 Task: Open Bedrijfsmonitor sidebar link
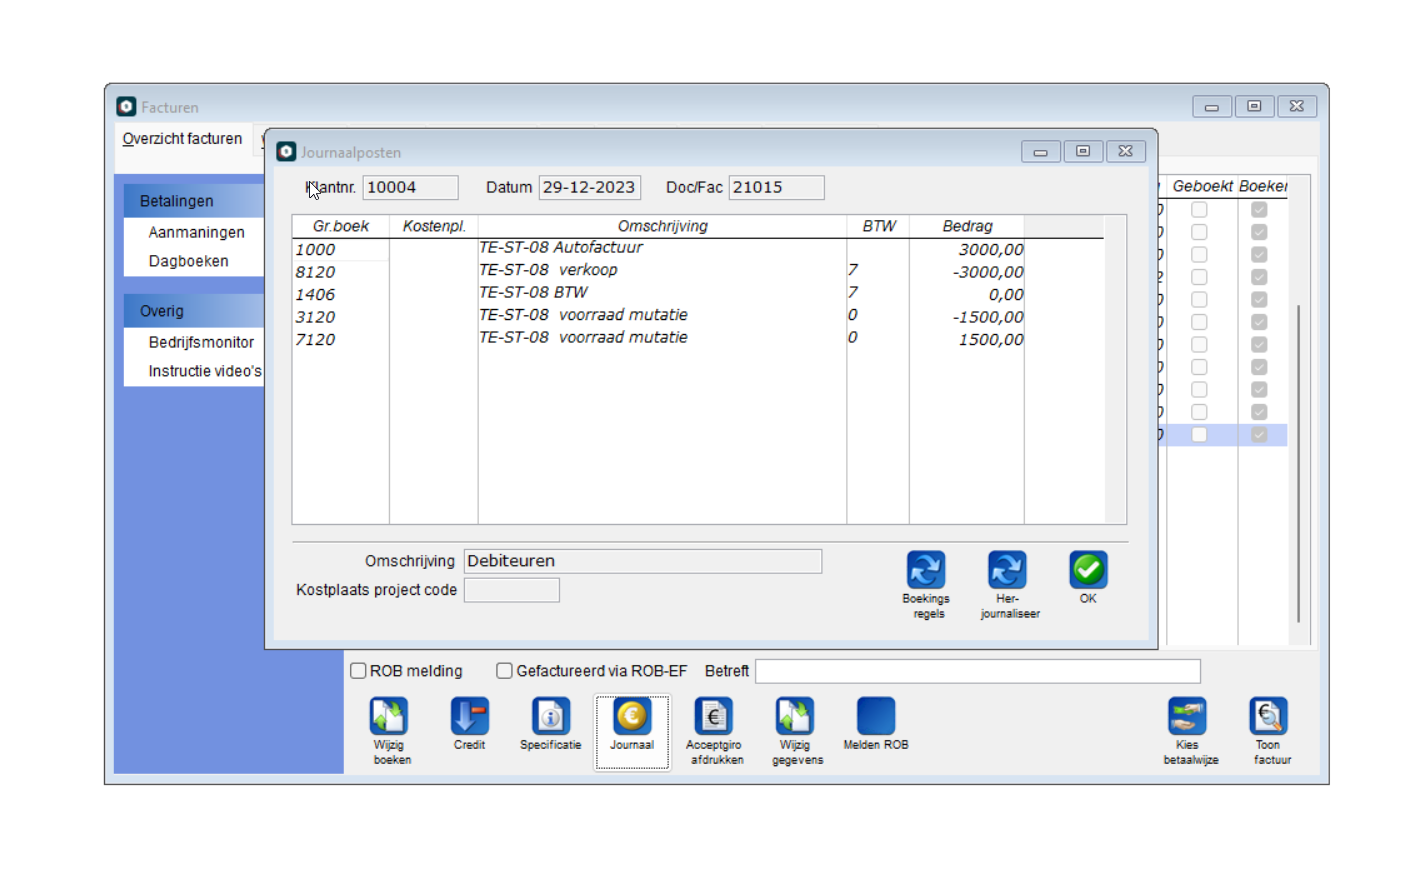pyautogui.click(x=201, y=342)
